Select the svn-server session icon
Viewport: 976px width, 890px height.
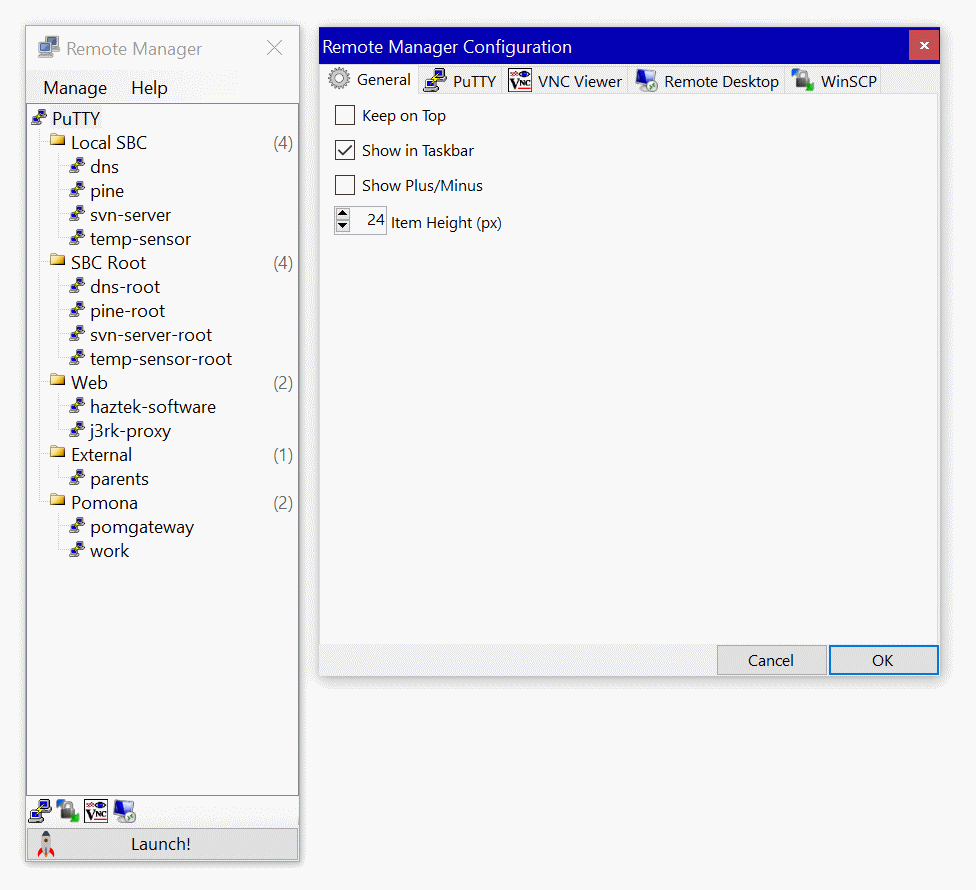(77, 215)
